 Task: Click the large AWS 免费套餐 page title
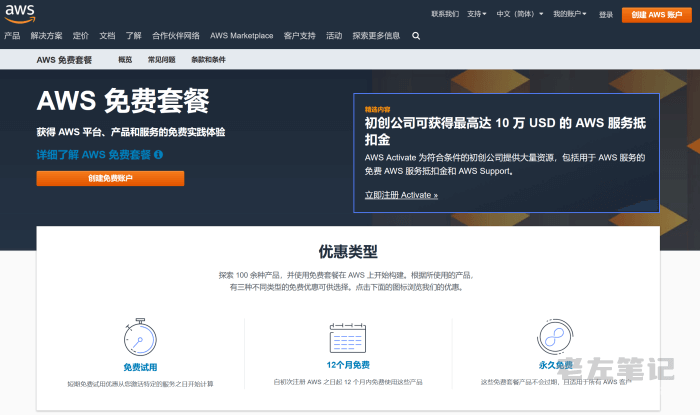[123, 101]
